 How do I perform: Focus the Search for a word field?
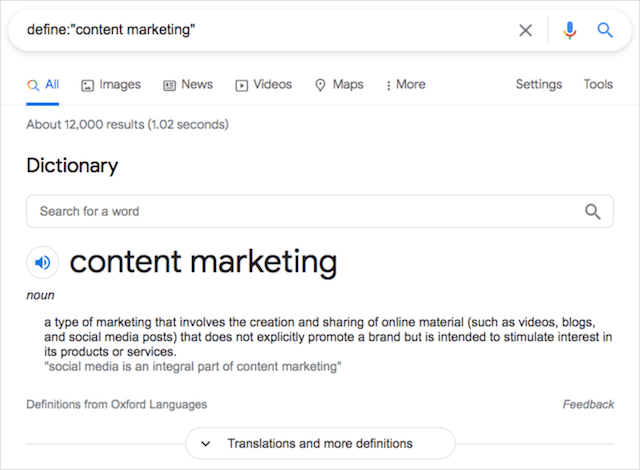(300, 211)
